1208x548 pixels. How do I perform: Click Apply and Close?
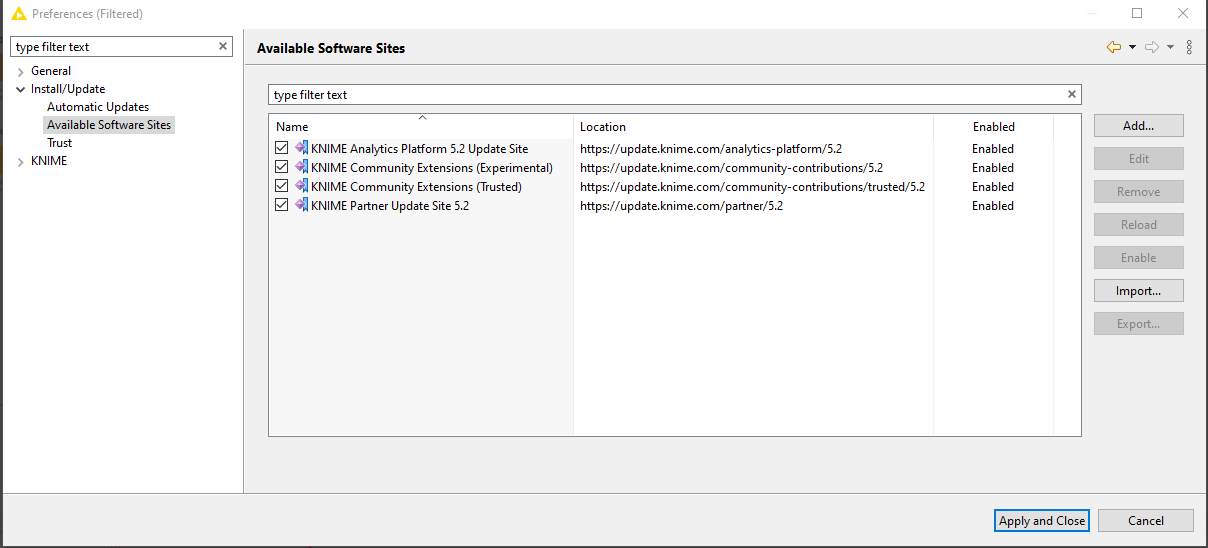[1042, 520]
